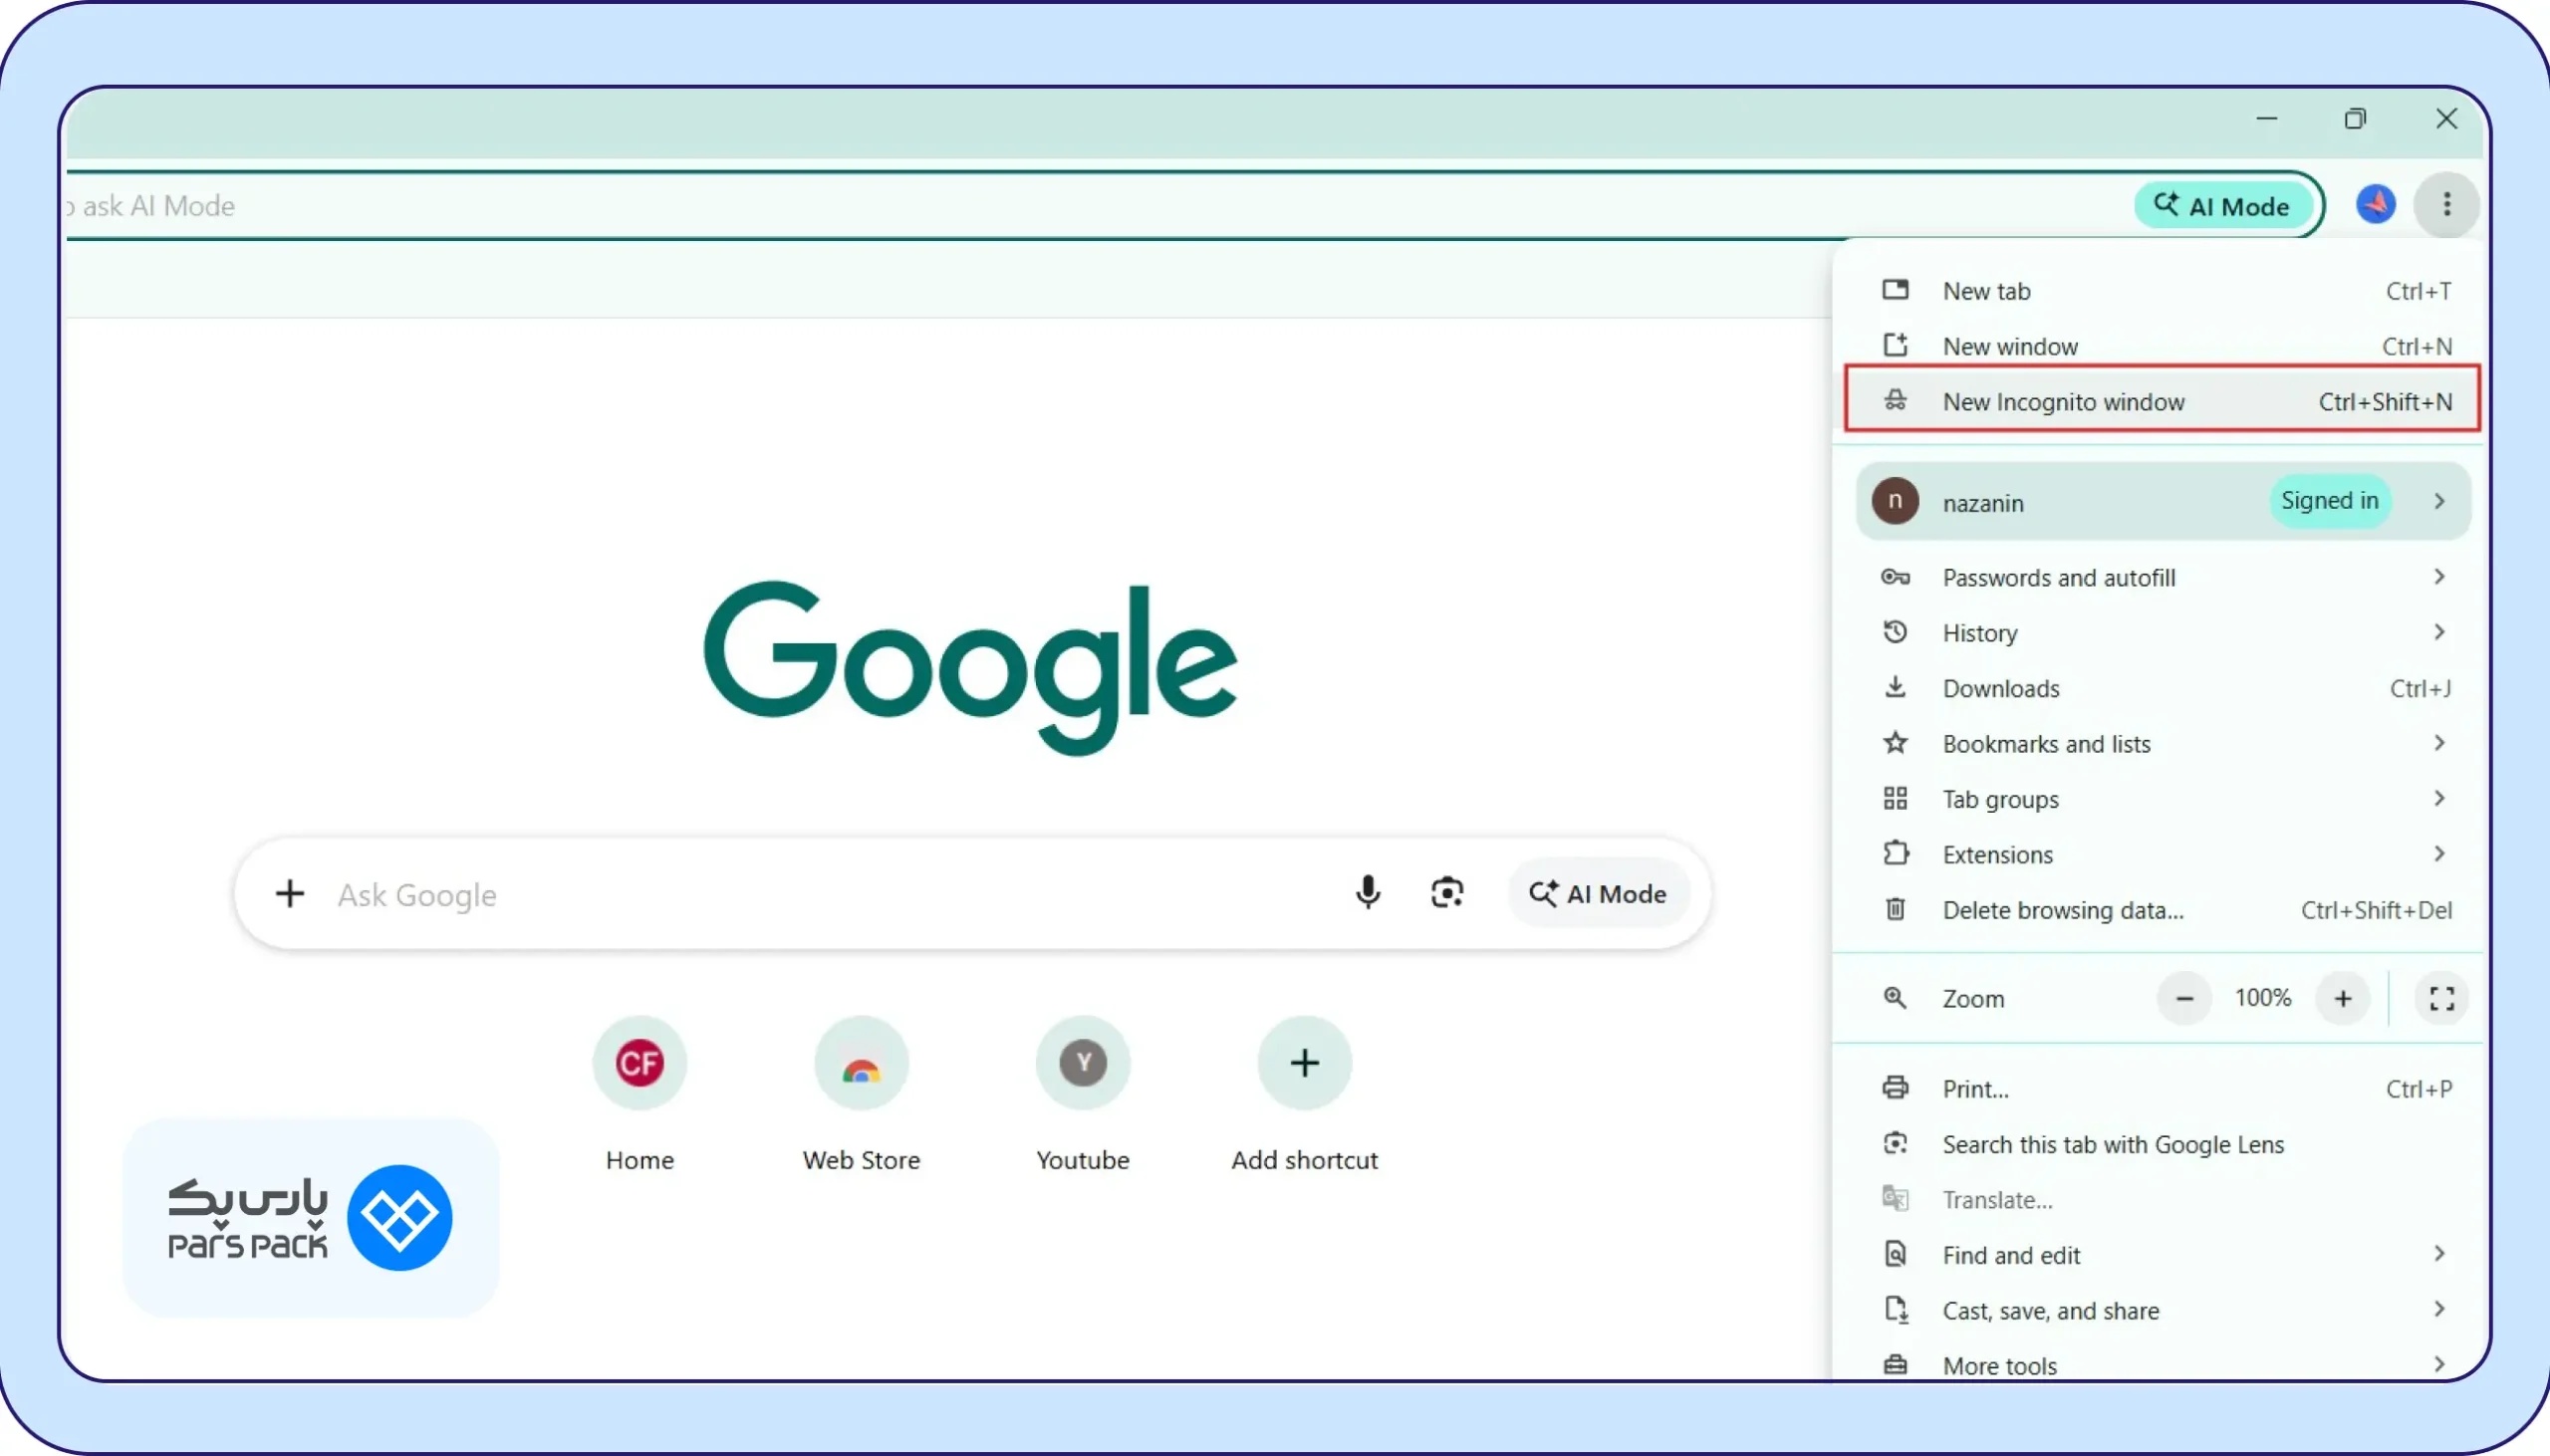Click the Extensions puzzle icon

coord(1895,853)
